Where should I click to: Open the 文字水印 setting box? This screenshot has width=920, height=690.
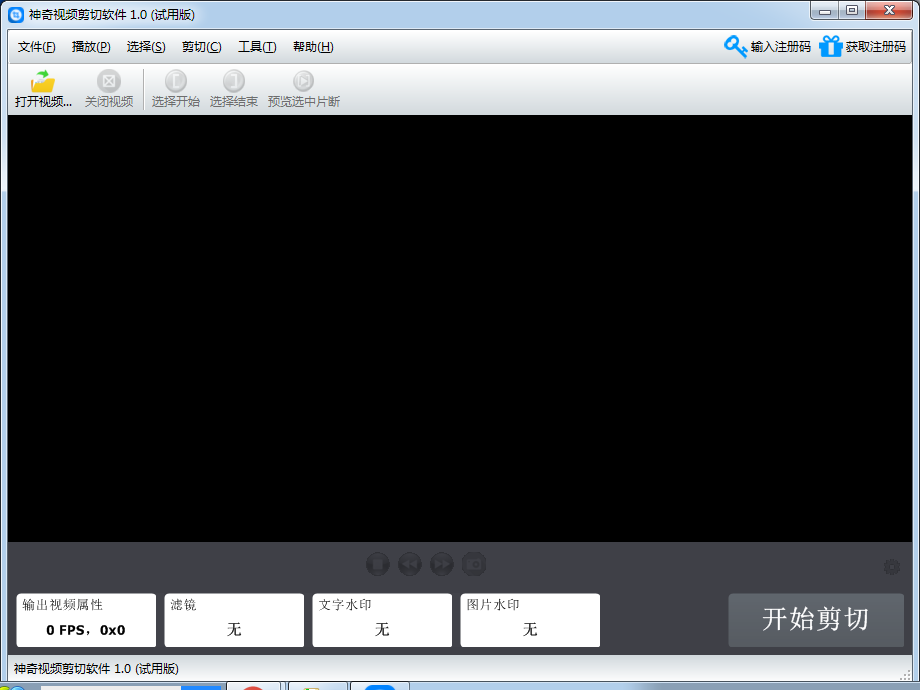pyautogui.click(x=382, y=620)
